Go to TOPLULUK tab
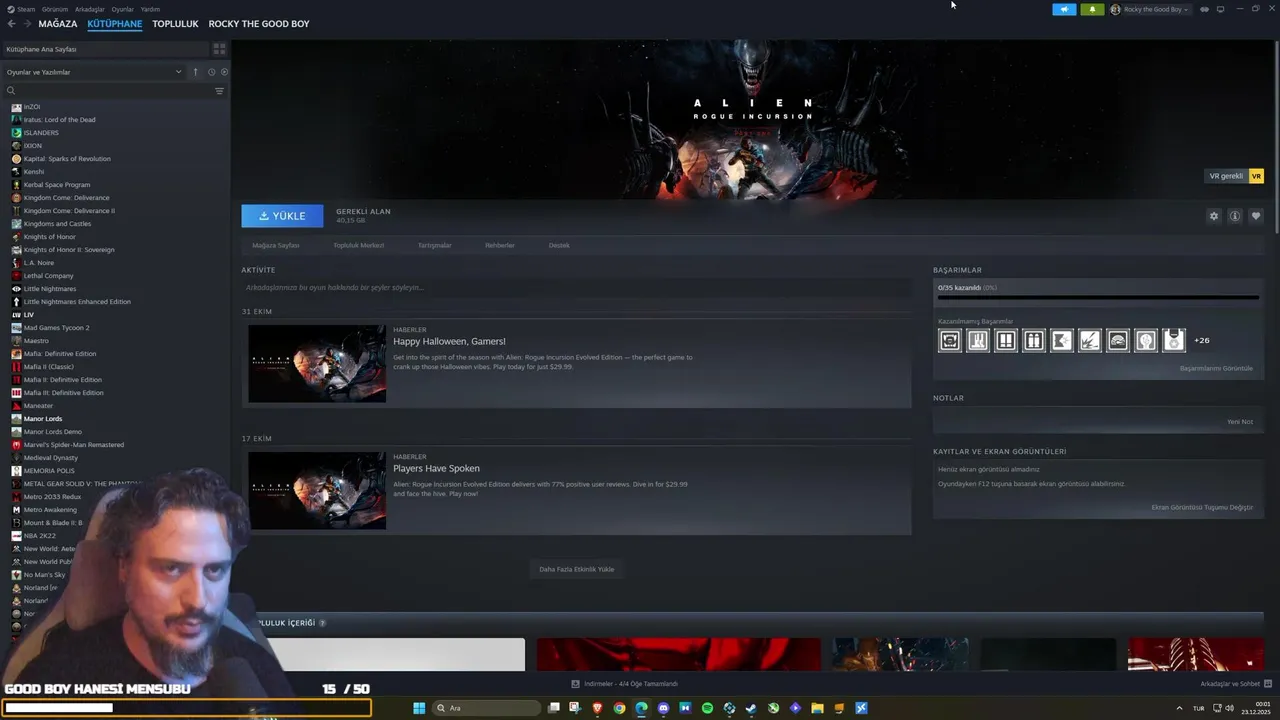1280x720 pixels. [175, 24]
